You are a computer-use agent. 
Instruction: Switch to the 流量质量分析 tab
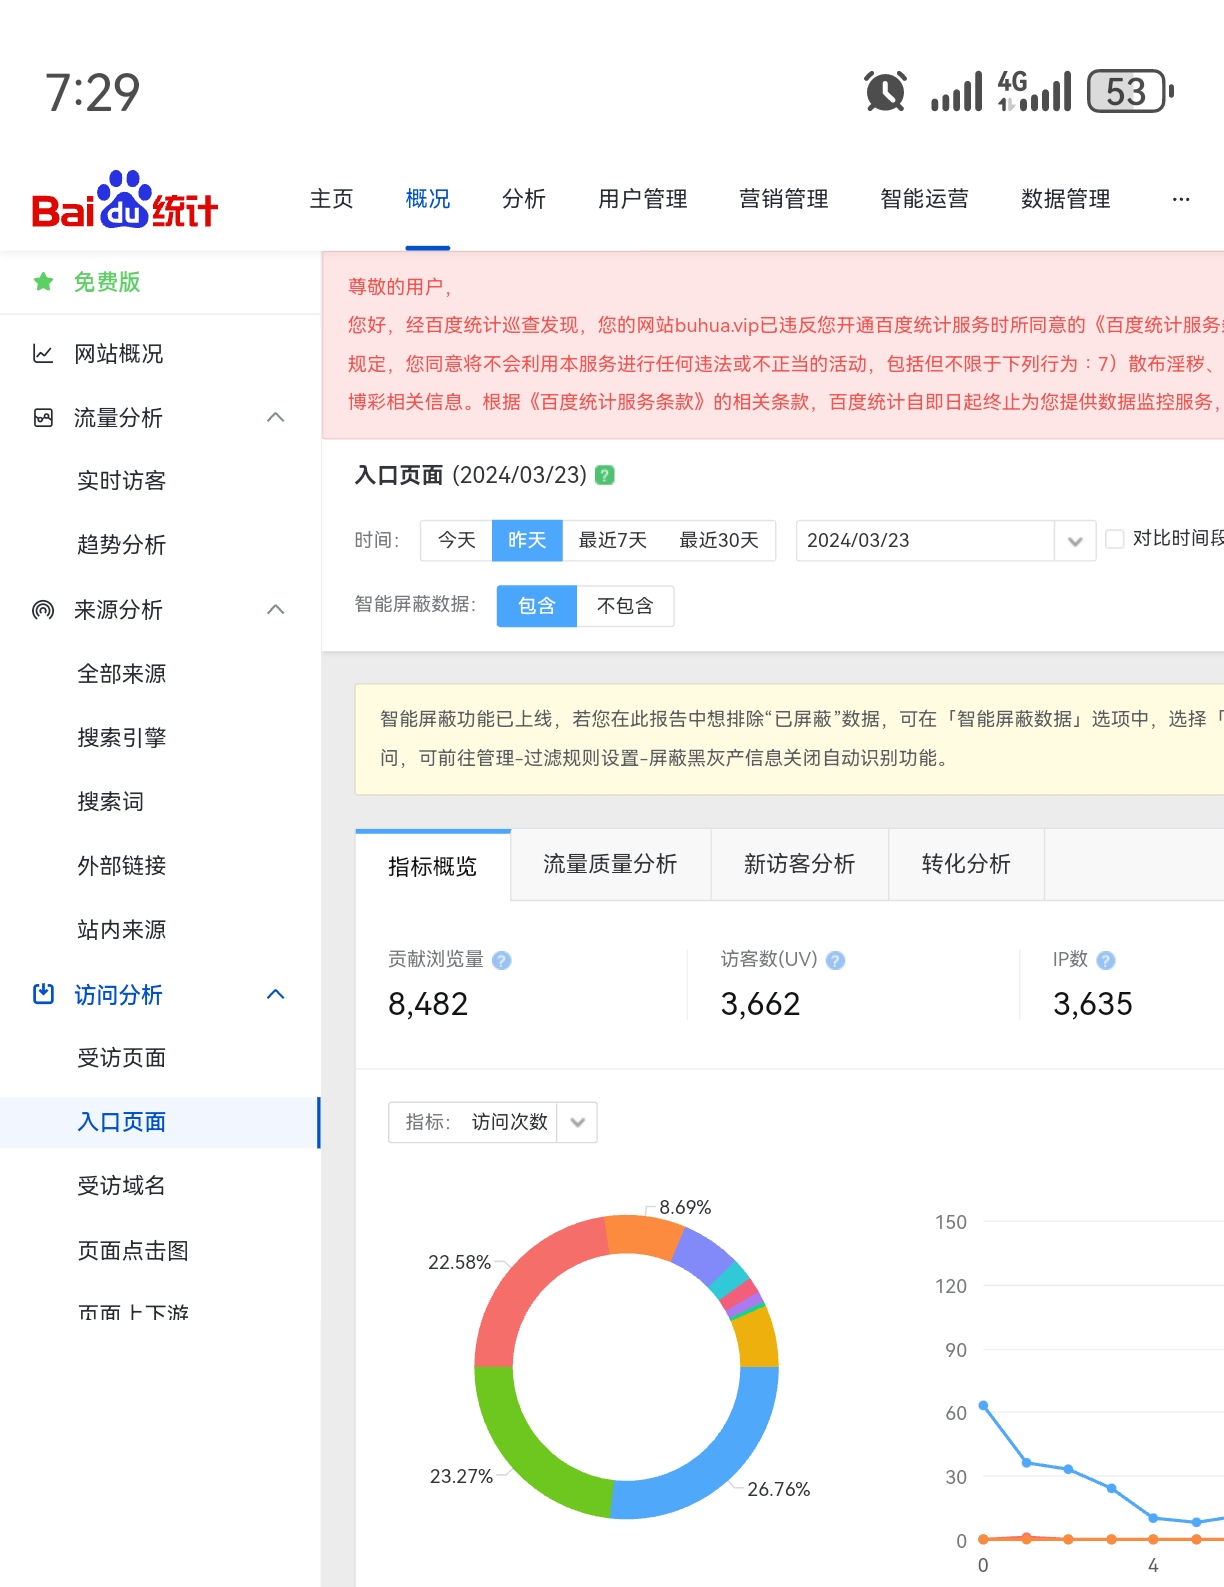pos(610,864)
